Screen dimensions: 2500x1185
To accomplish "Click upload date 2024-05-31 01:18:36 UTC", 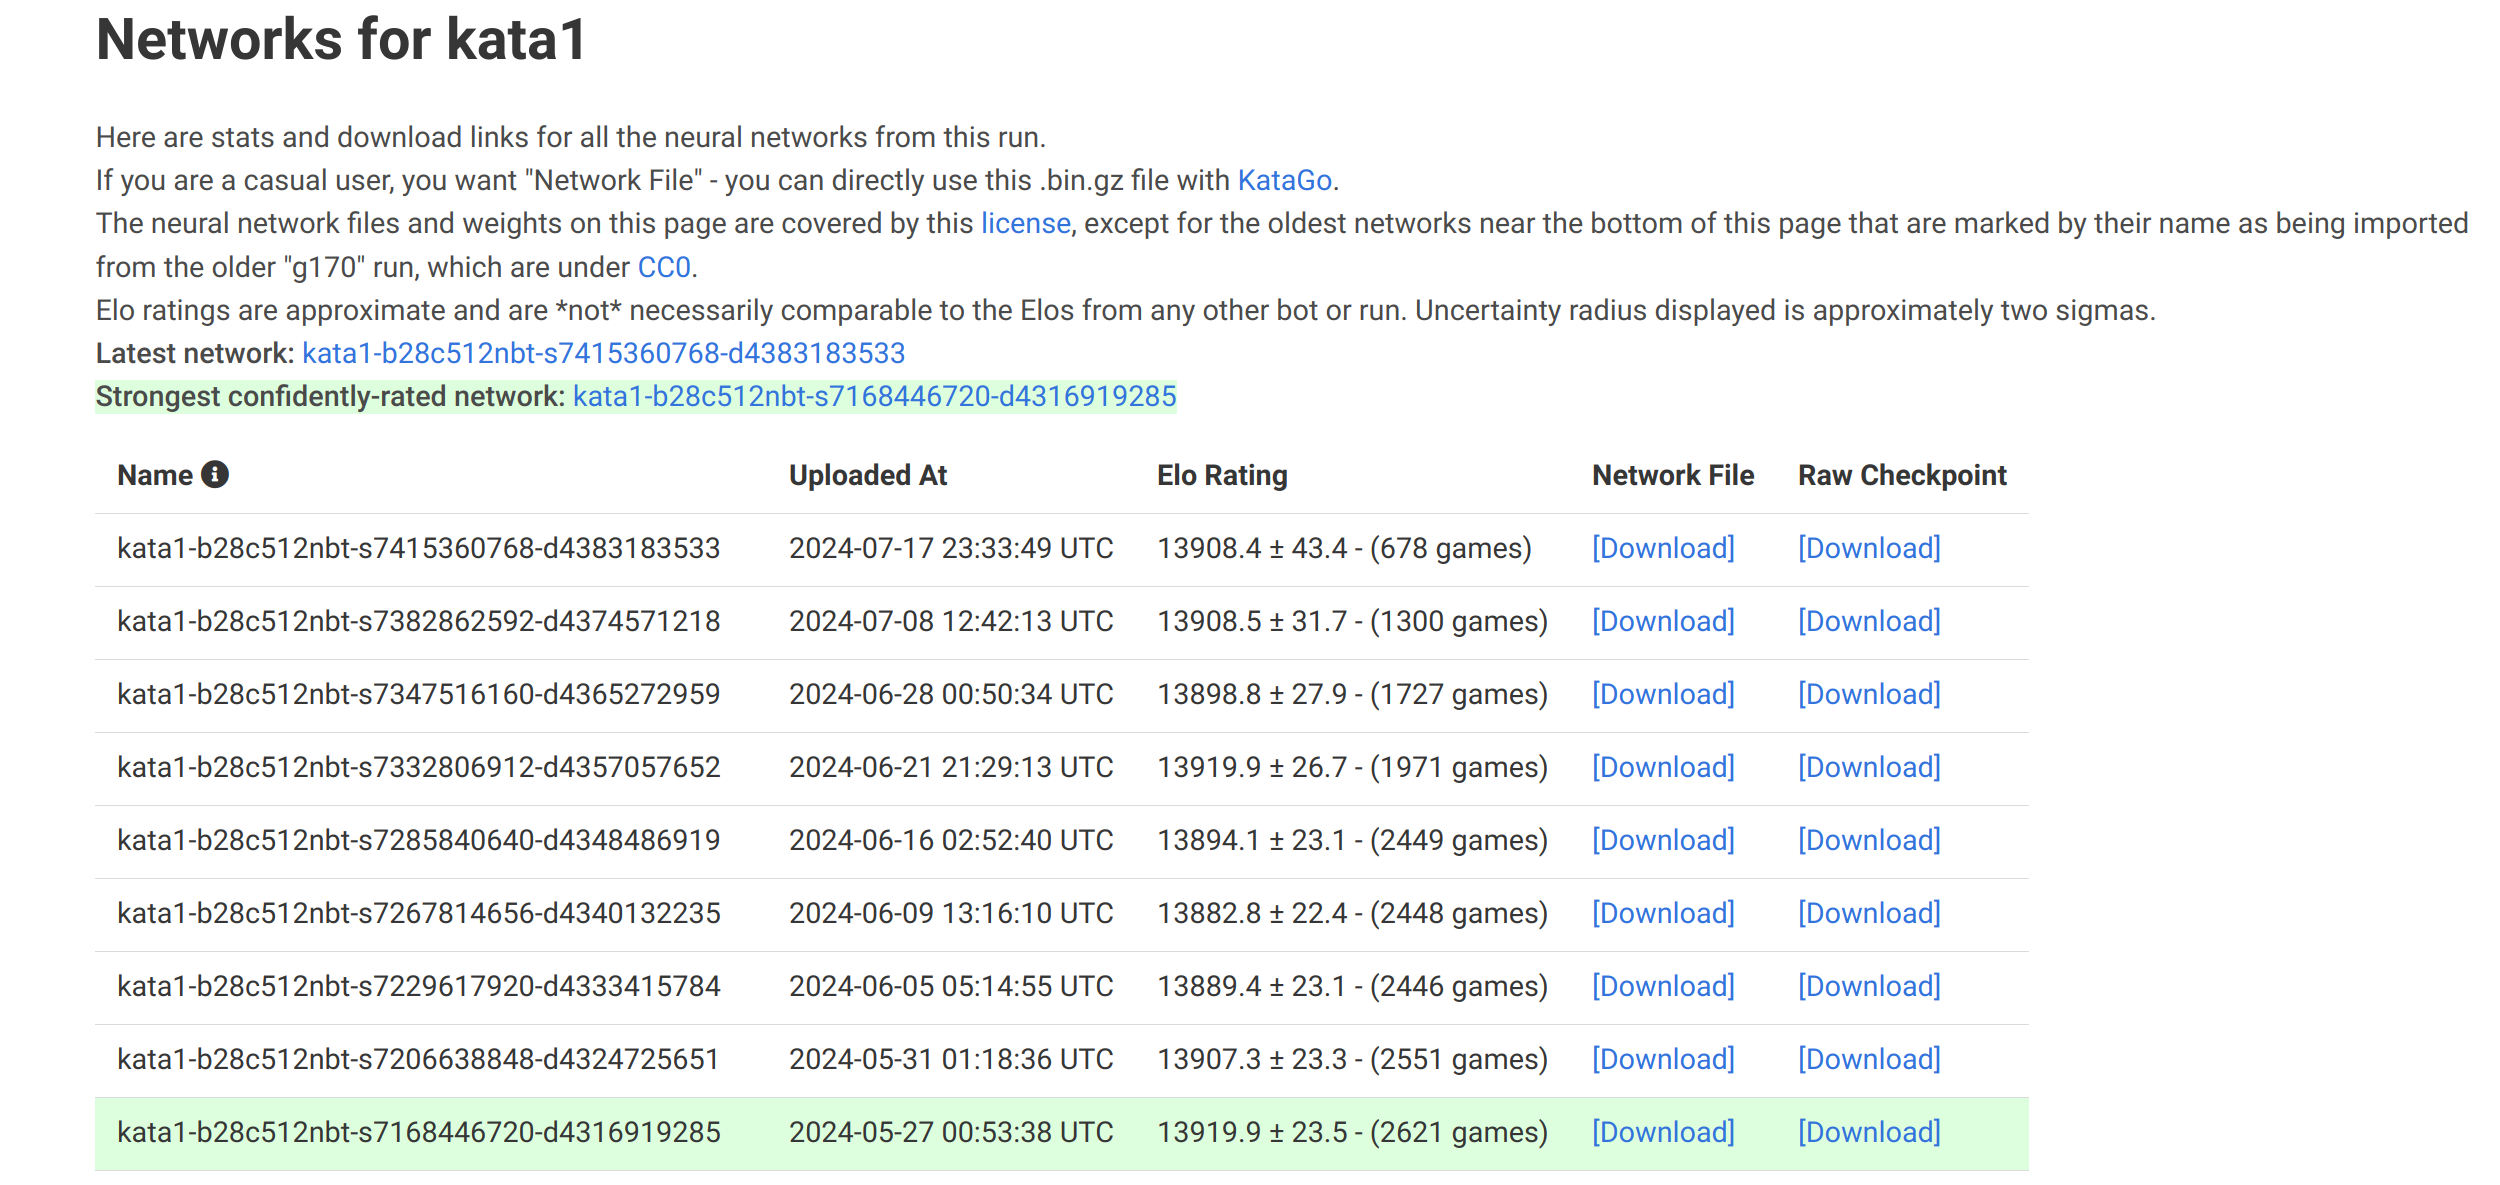I will click(951, 1059).
